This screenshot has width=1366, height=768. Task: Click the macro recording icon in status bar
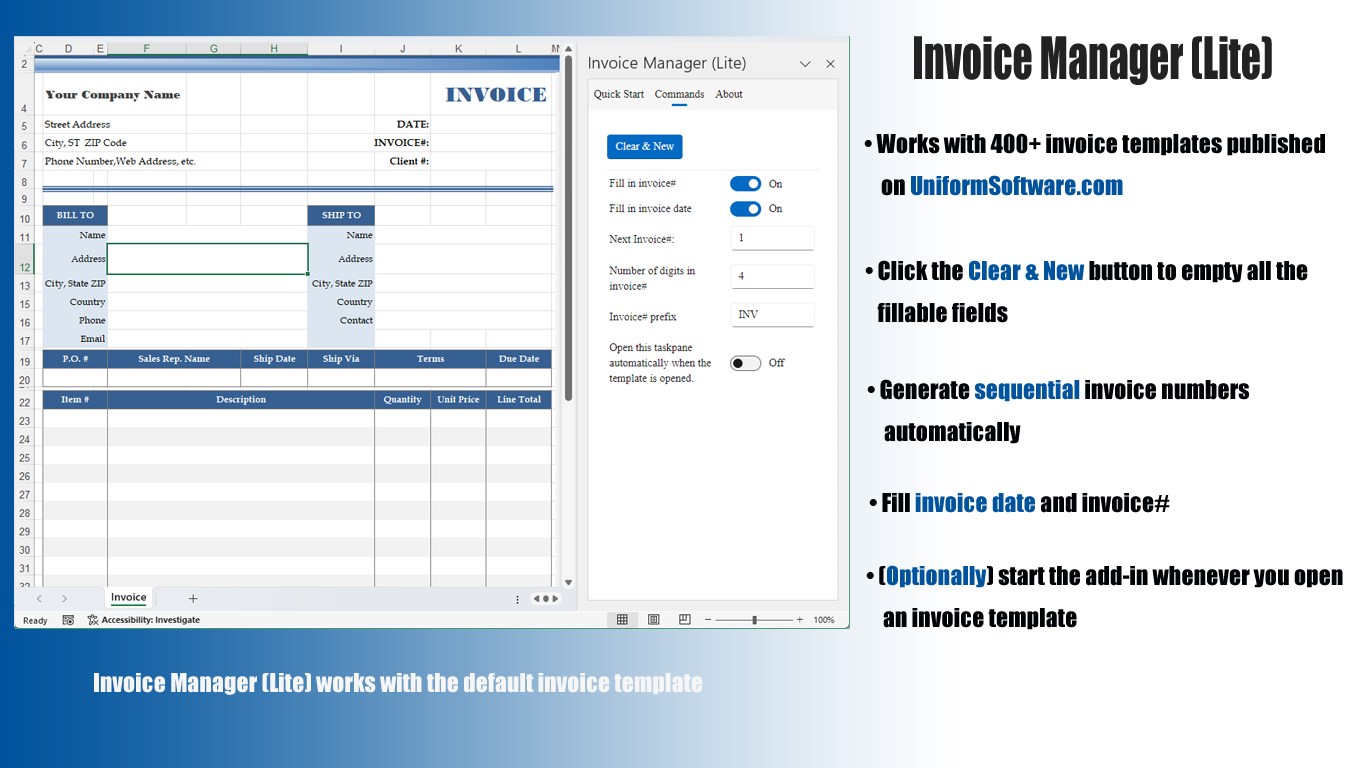pos(68,620)
